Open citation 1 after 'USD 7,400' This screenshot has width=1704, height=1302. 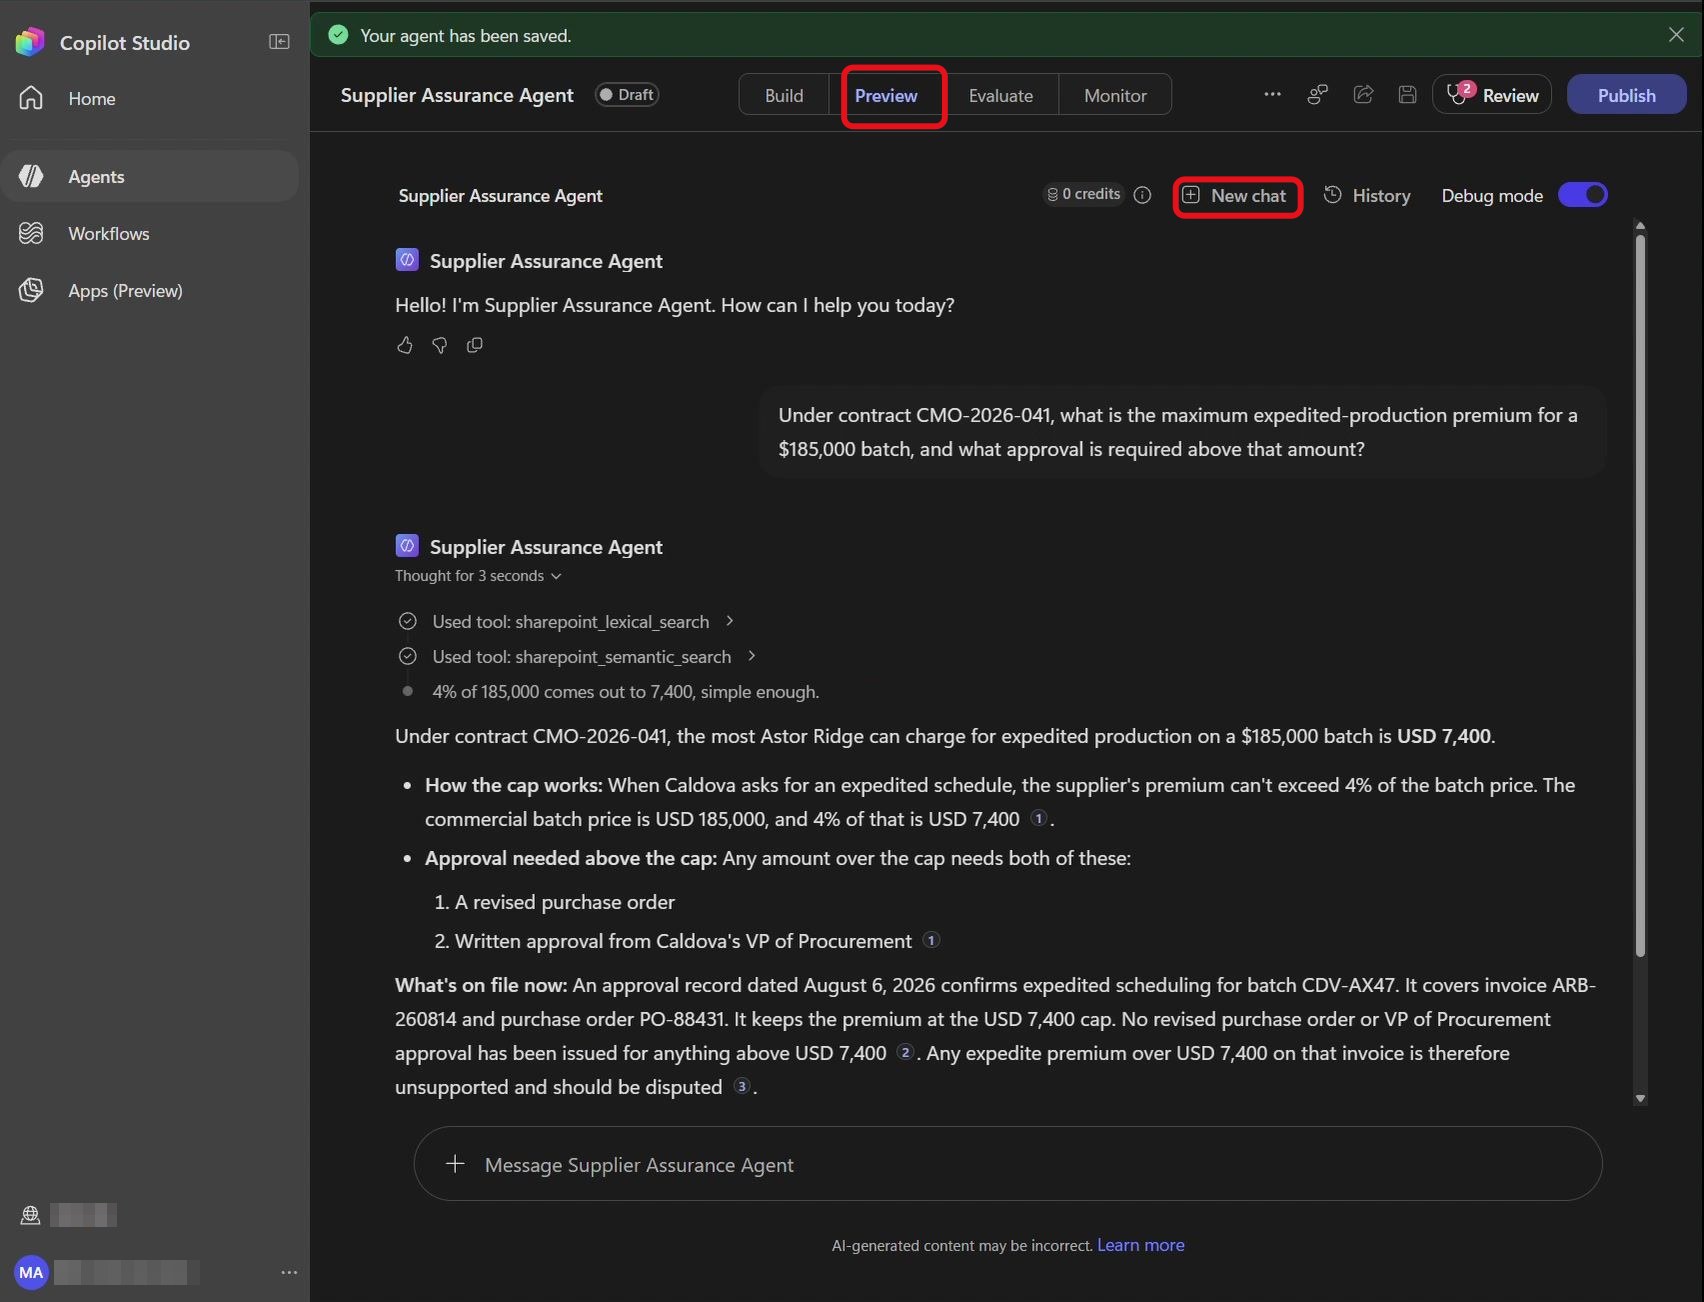click(x=1039, y=818)
